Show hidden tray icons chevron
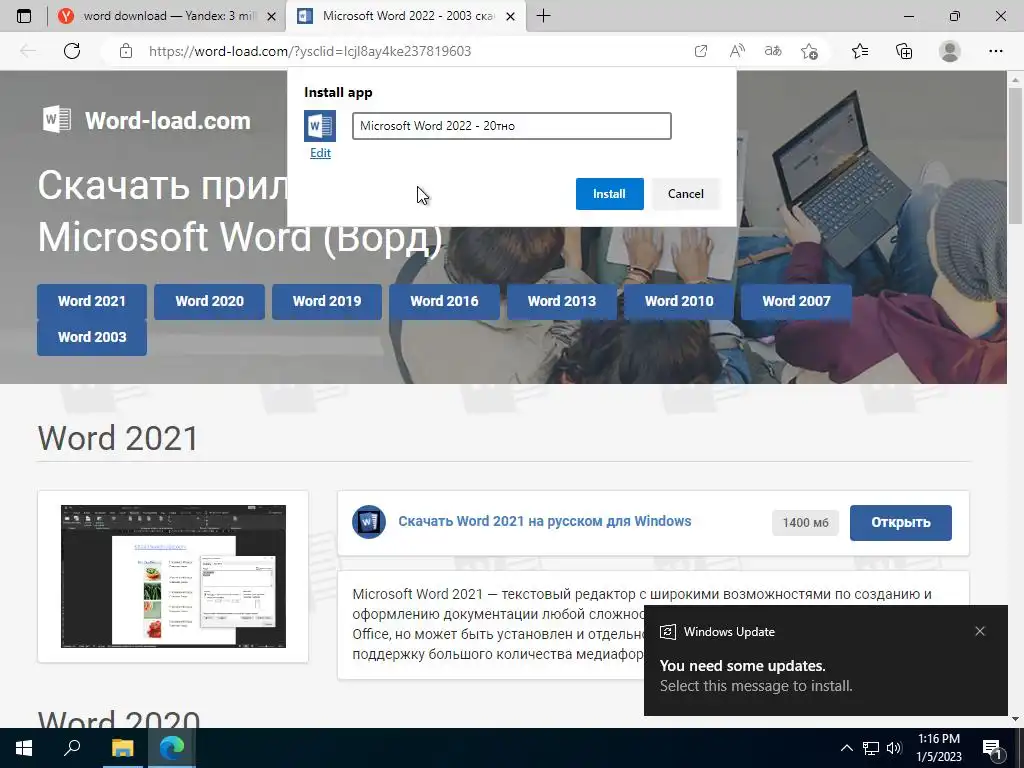 pyautogui.click(x=846, y=748)
